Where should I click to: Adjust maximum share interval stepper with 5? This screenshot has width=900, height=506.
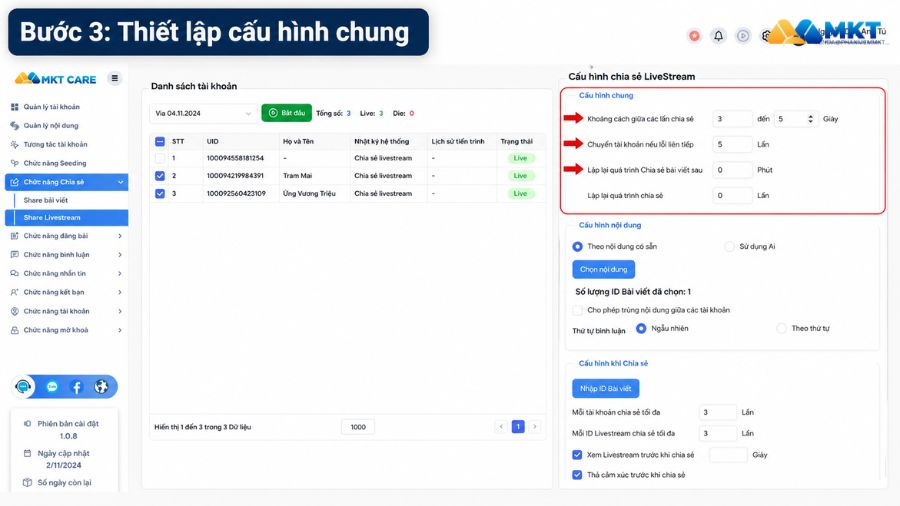(810, 119)
